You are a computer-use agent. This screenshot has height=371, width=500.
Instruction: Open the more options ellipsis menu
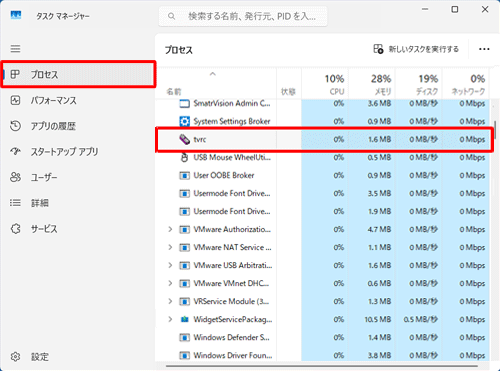(484, 49)
